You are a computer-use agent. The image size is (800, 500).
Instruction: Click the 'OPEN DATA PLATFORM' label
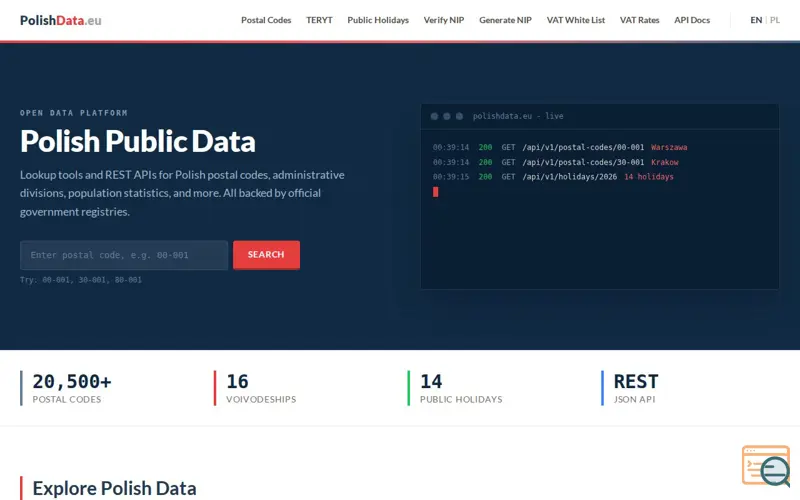74,113
